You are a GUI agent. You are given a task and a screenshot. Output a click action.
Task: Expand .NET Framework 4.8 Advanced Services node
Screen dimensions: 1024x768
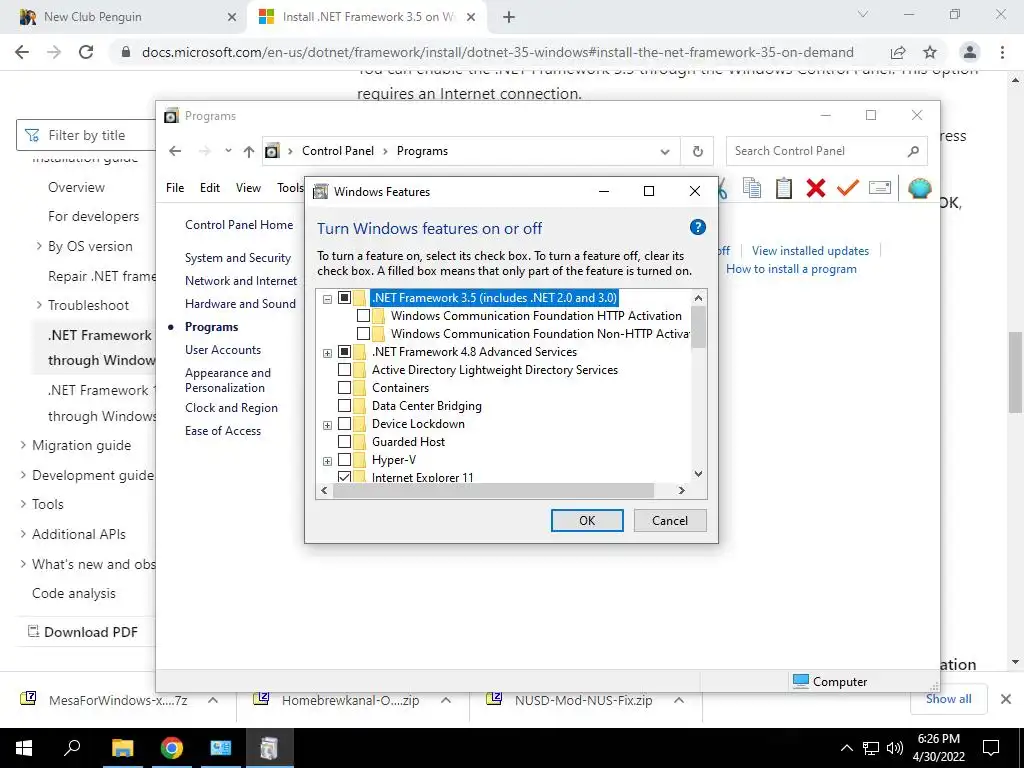pos(327,353)
